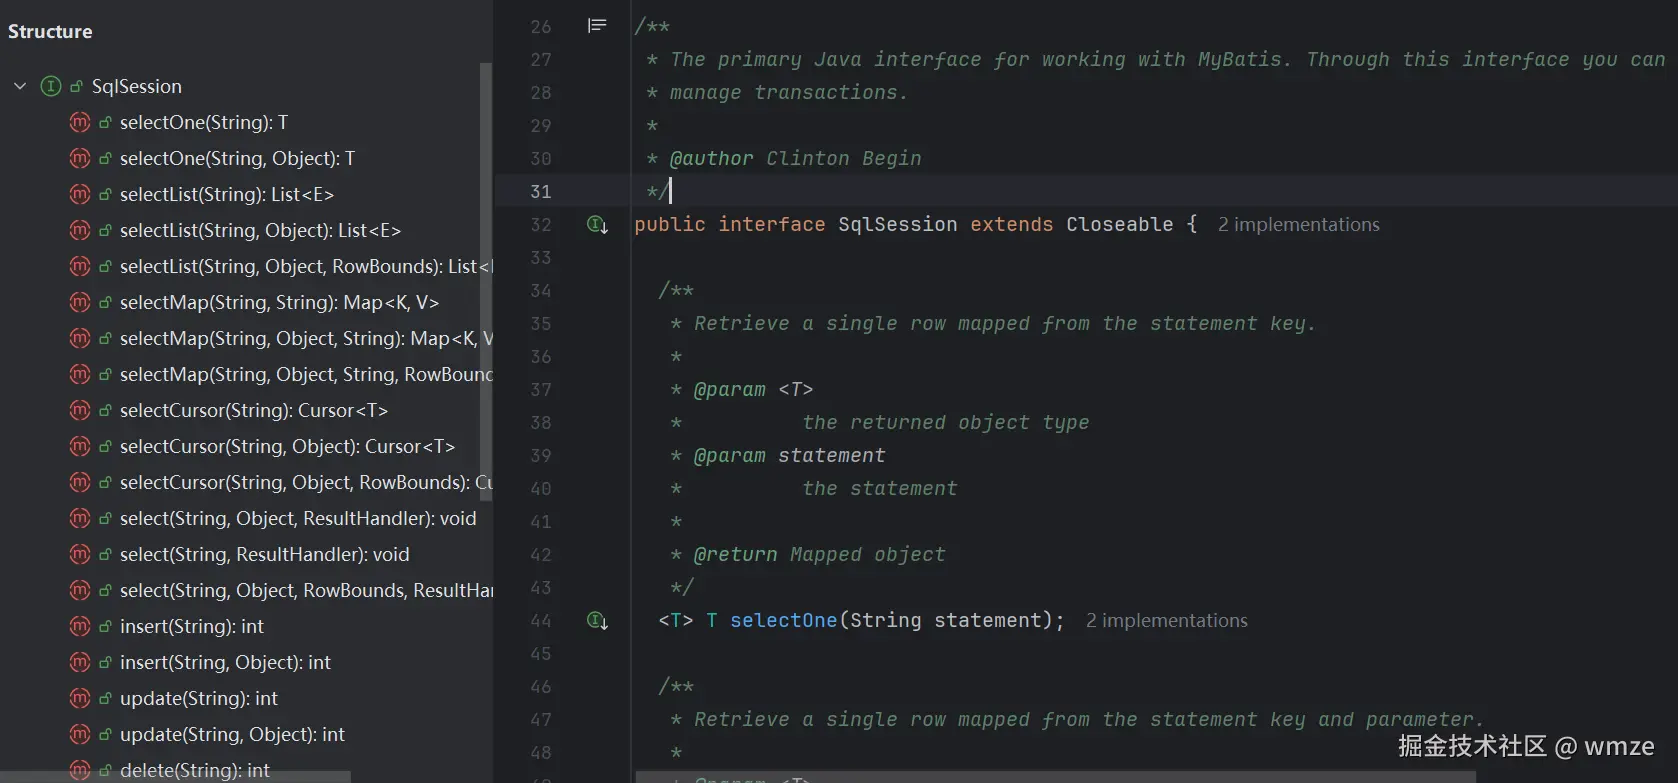Select selectCursor(String): Cursor<T> entry
This screenshot has height=783, width=1678.
tap(254, 410)
